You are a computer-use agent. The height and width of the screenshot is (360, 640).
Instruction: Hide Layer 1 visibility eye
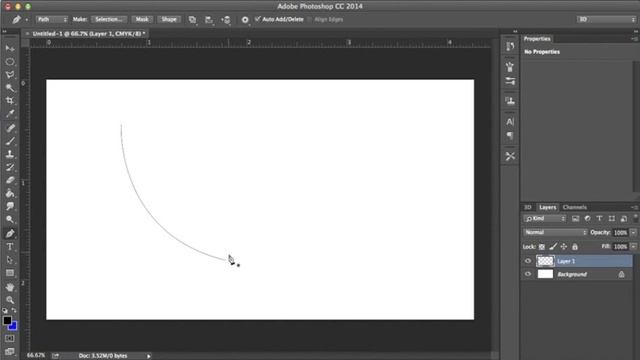[528, 261]
